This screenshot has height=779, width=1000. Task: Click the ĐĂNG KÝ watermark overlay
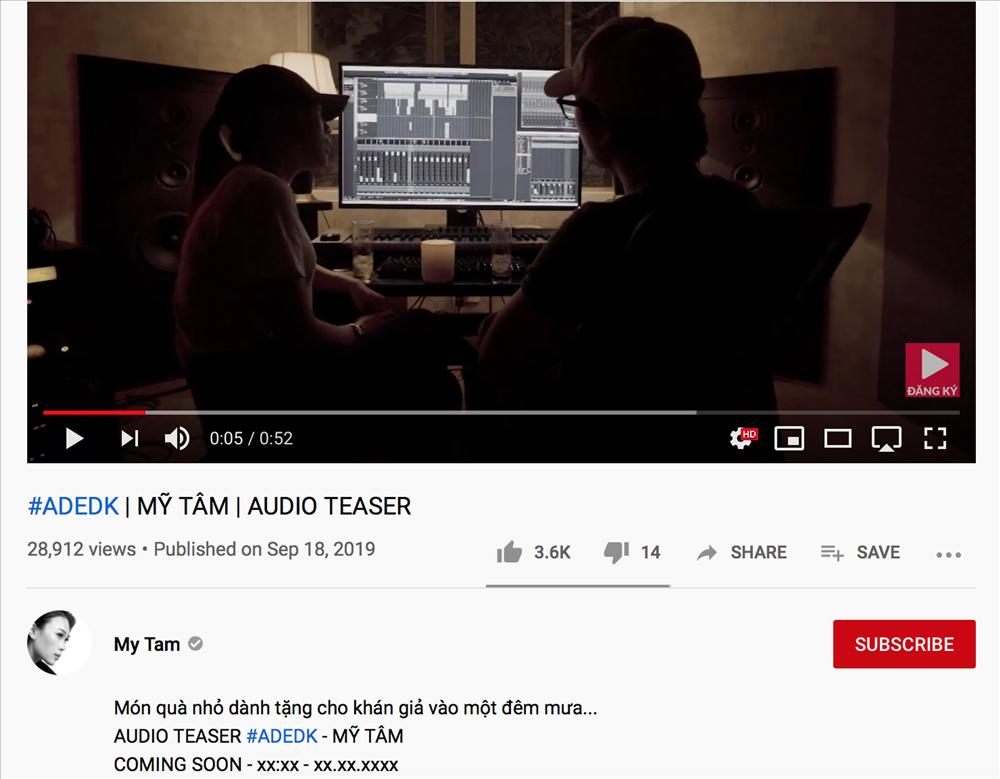[932, 370]
